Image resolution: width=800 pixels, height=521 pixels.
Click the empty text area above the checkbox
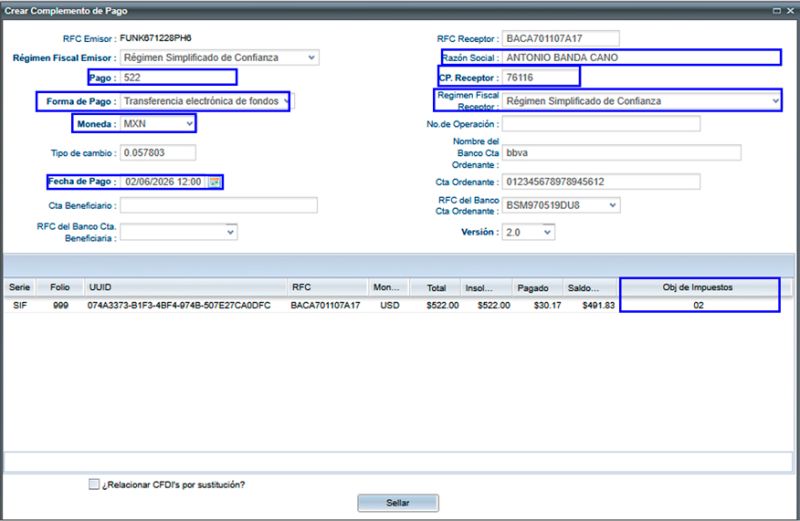click(398, 461)
